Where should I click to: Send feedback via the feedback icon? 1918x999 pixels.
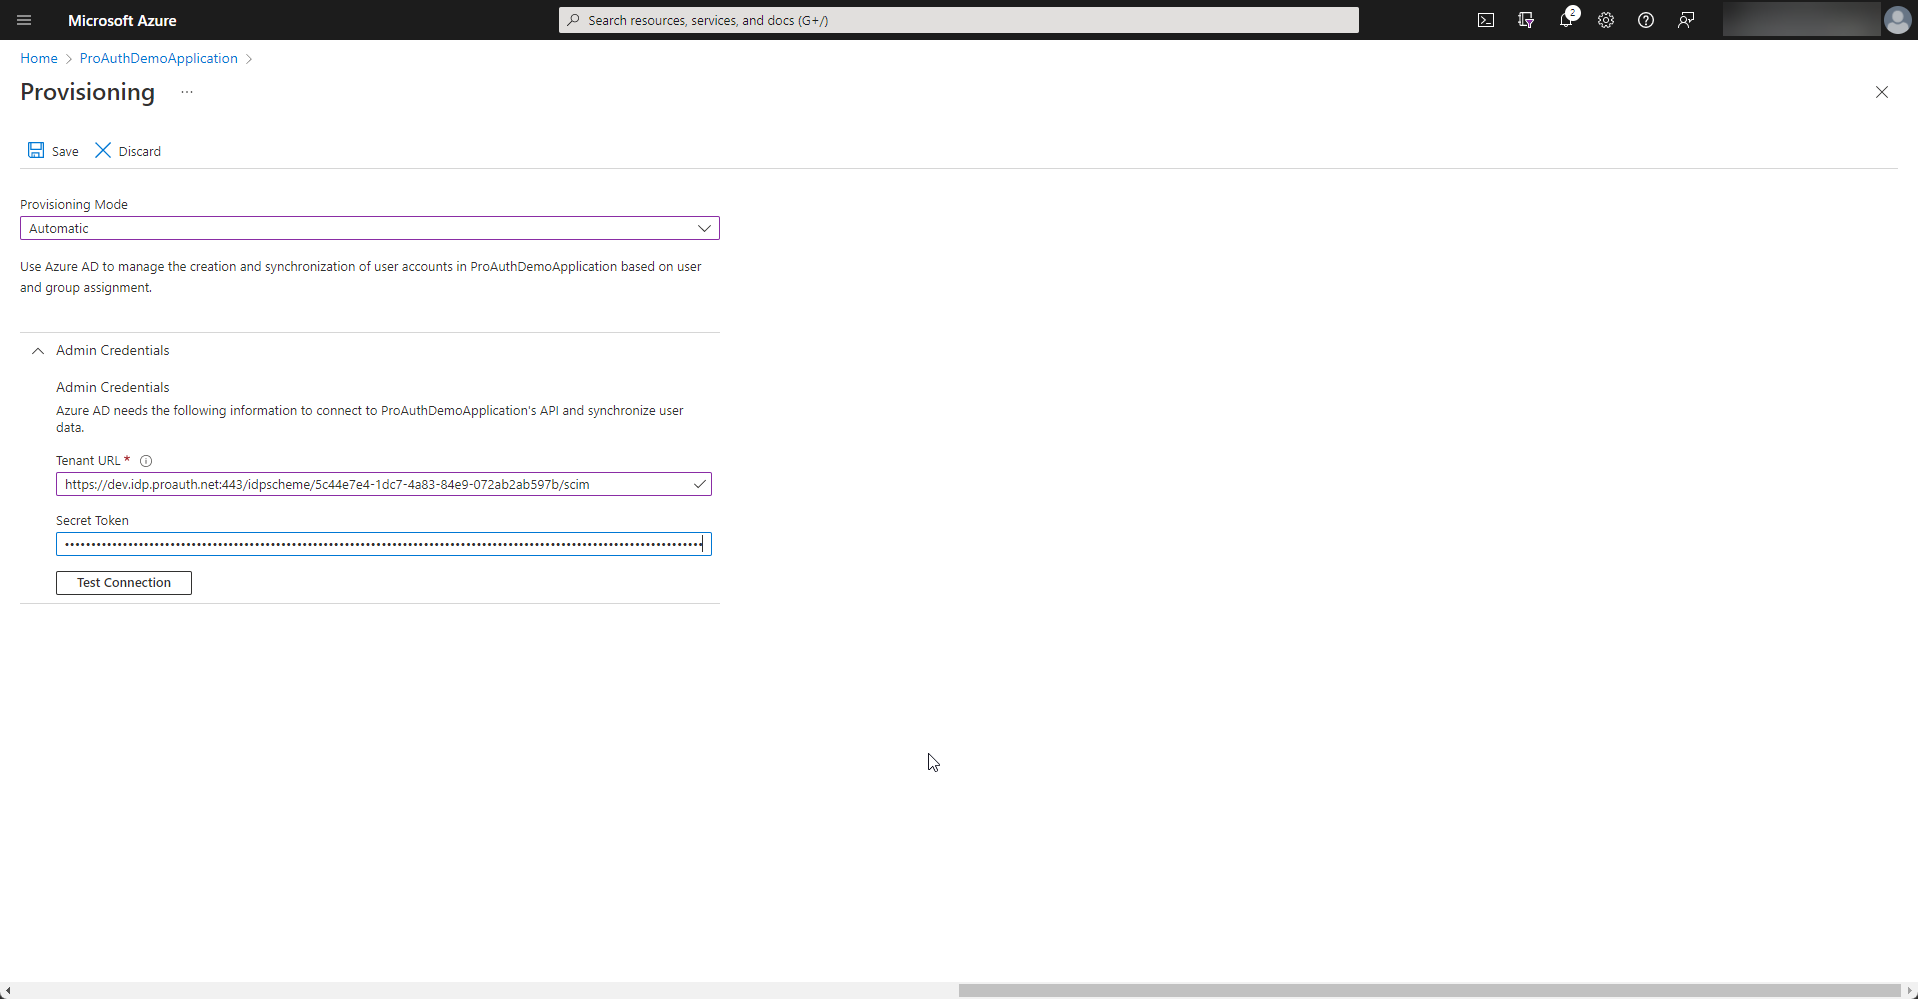pos(1686,20)
